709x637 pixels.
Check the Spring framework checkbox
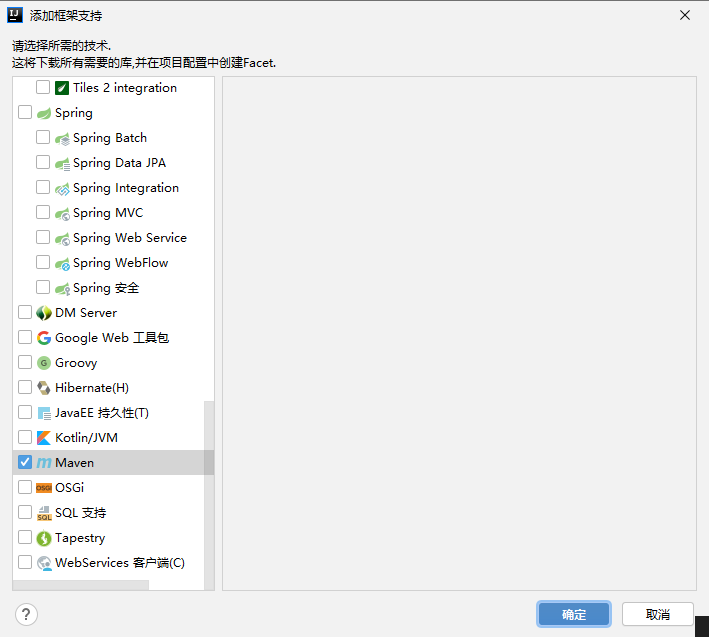coord(25,112)
